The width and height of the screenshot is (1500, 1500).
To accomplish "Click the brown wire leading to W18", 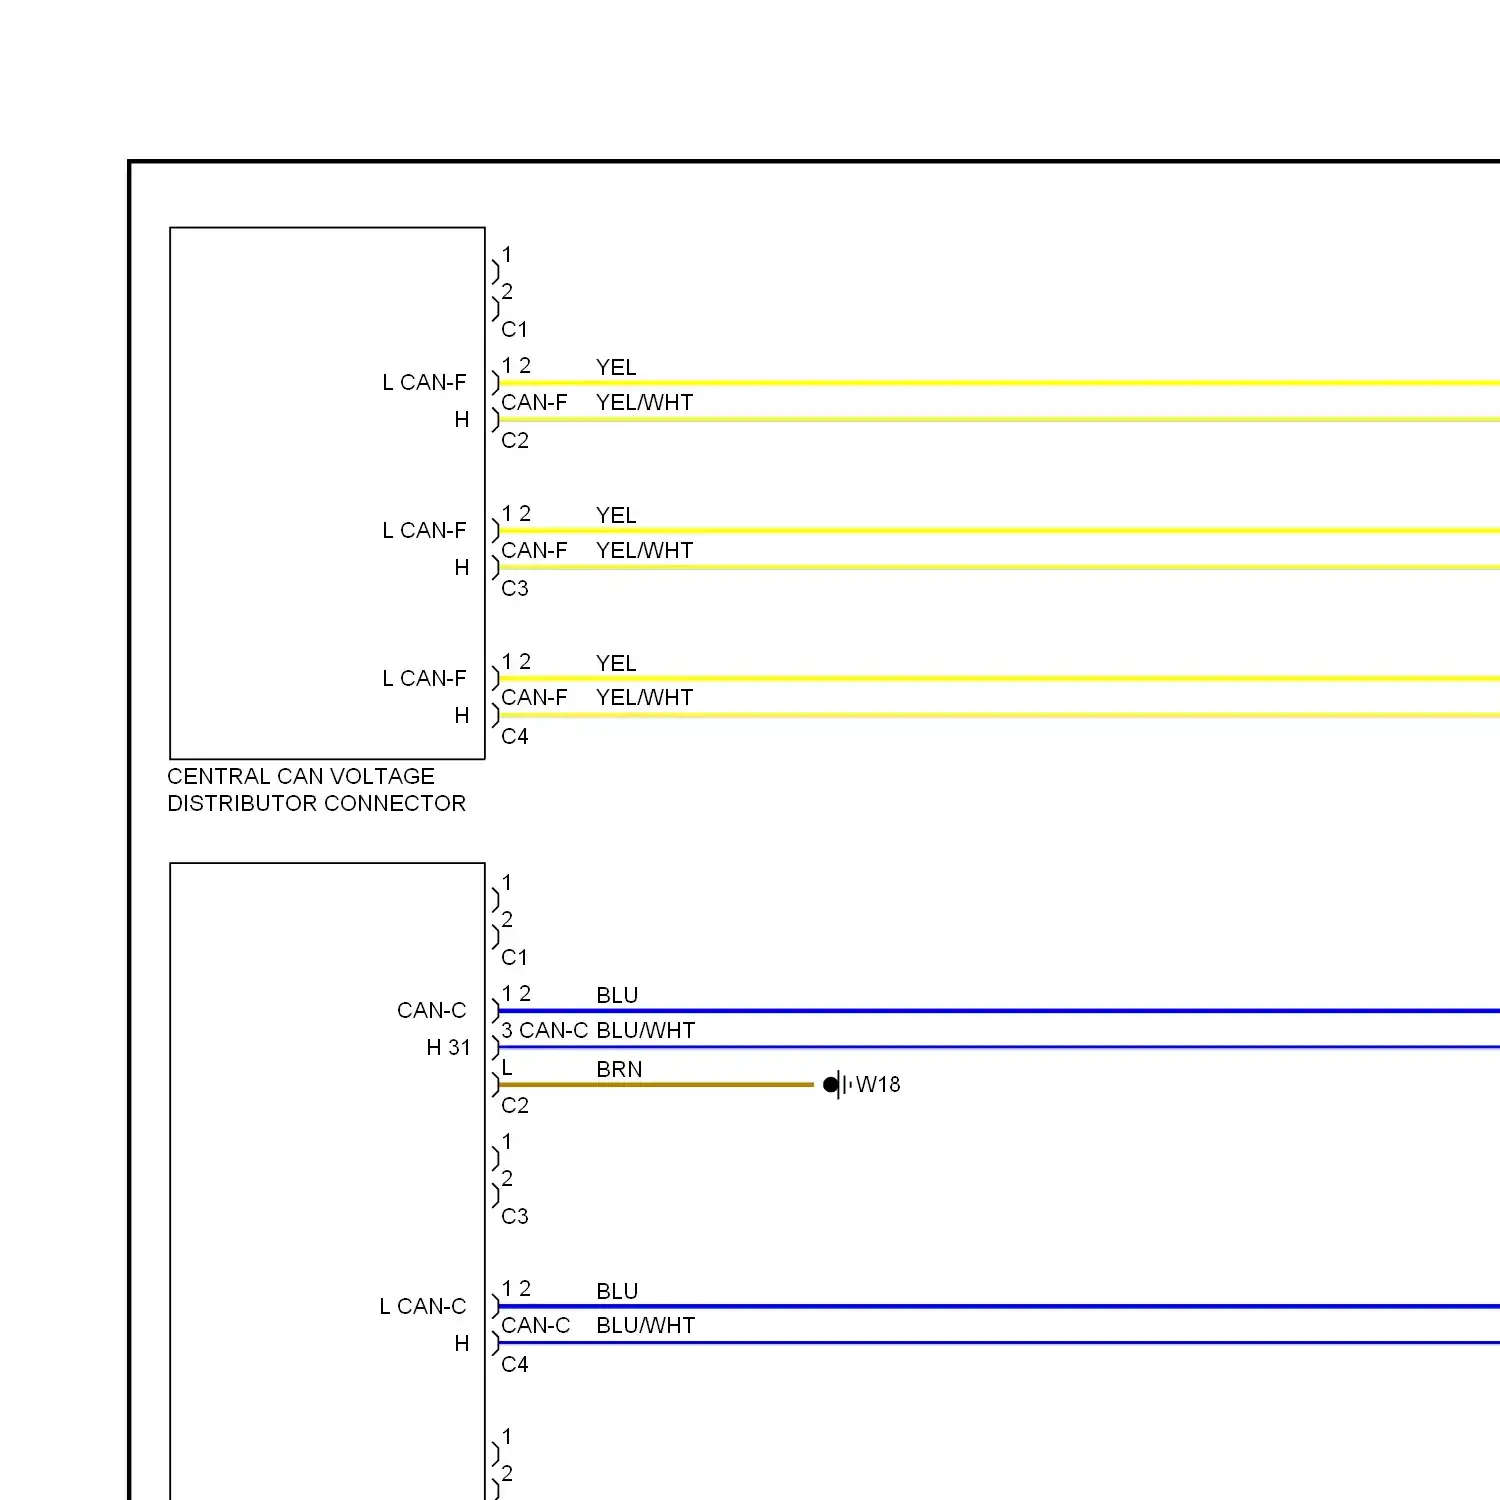I will [x=656, y=1084].
